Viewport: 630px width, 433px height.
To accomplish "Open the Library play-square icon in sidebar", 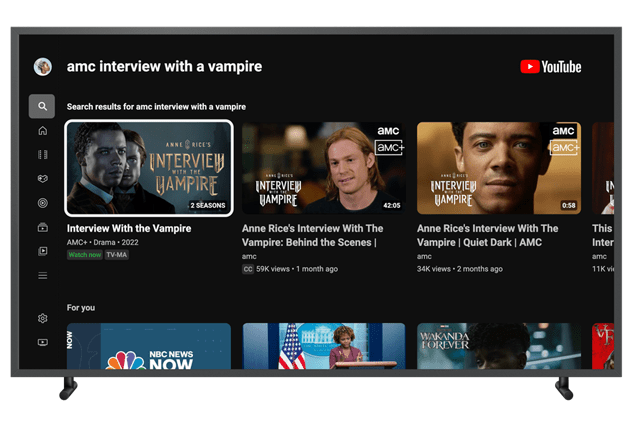I will (x=42, y=252).
